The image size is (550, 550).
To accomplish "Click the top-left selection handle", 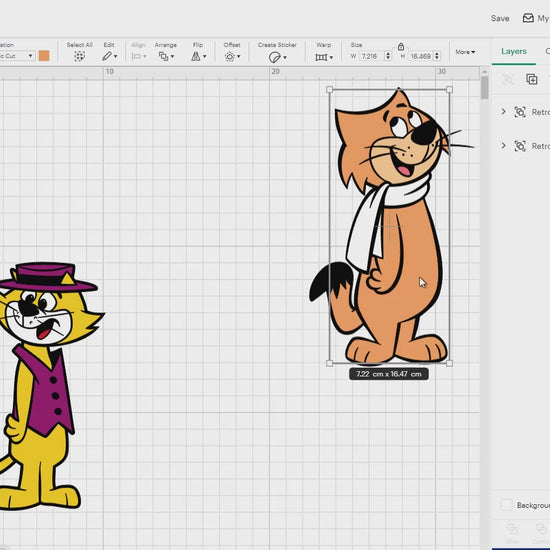I will pyautogui.click(x=329, y=90).
